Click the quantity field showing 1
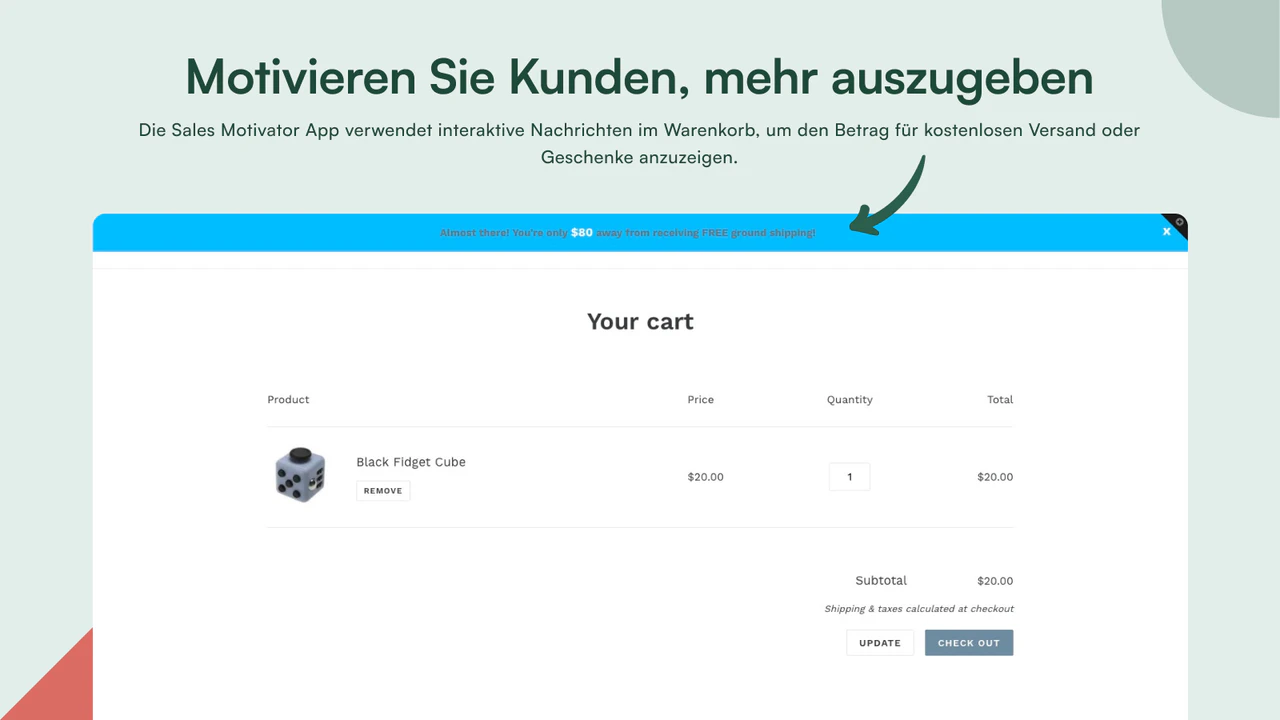 [850, 477]
